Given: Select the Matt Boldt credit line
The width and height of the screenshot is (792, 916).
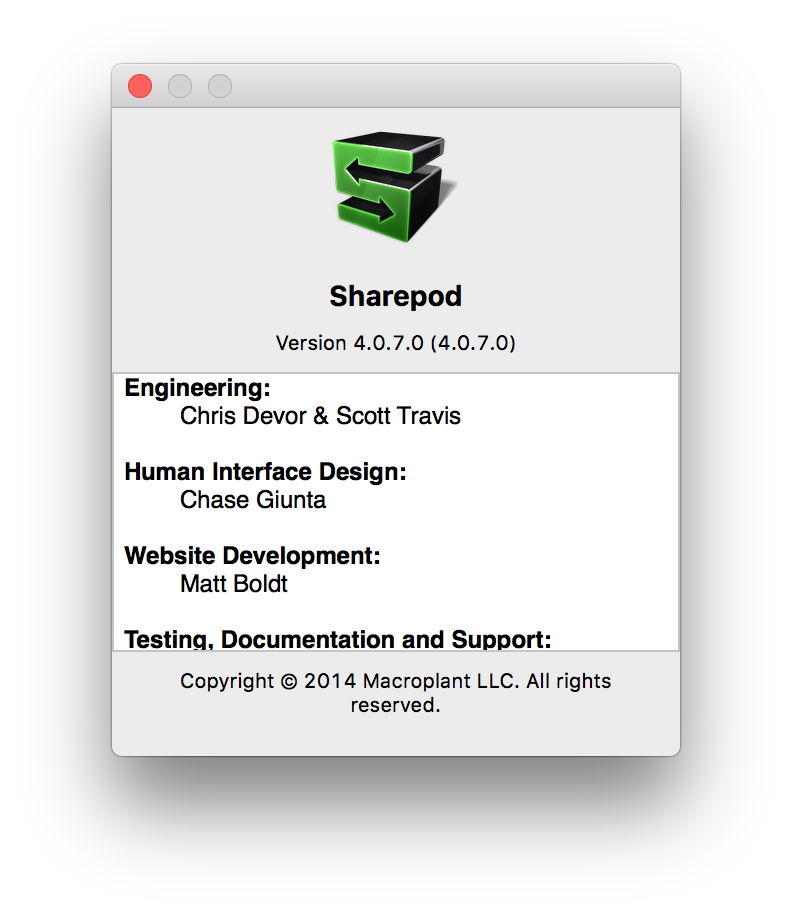Looking at the screenshot, I should pyautogui.click(x=234, y=584).
